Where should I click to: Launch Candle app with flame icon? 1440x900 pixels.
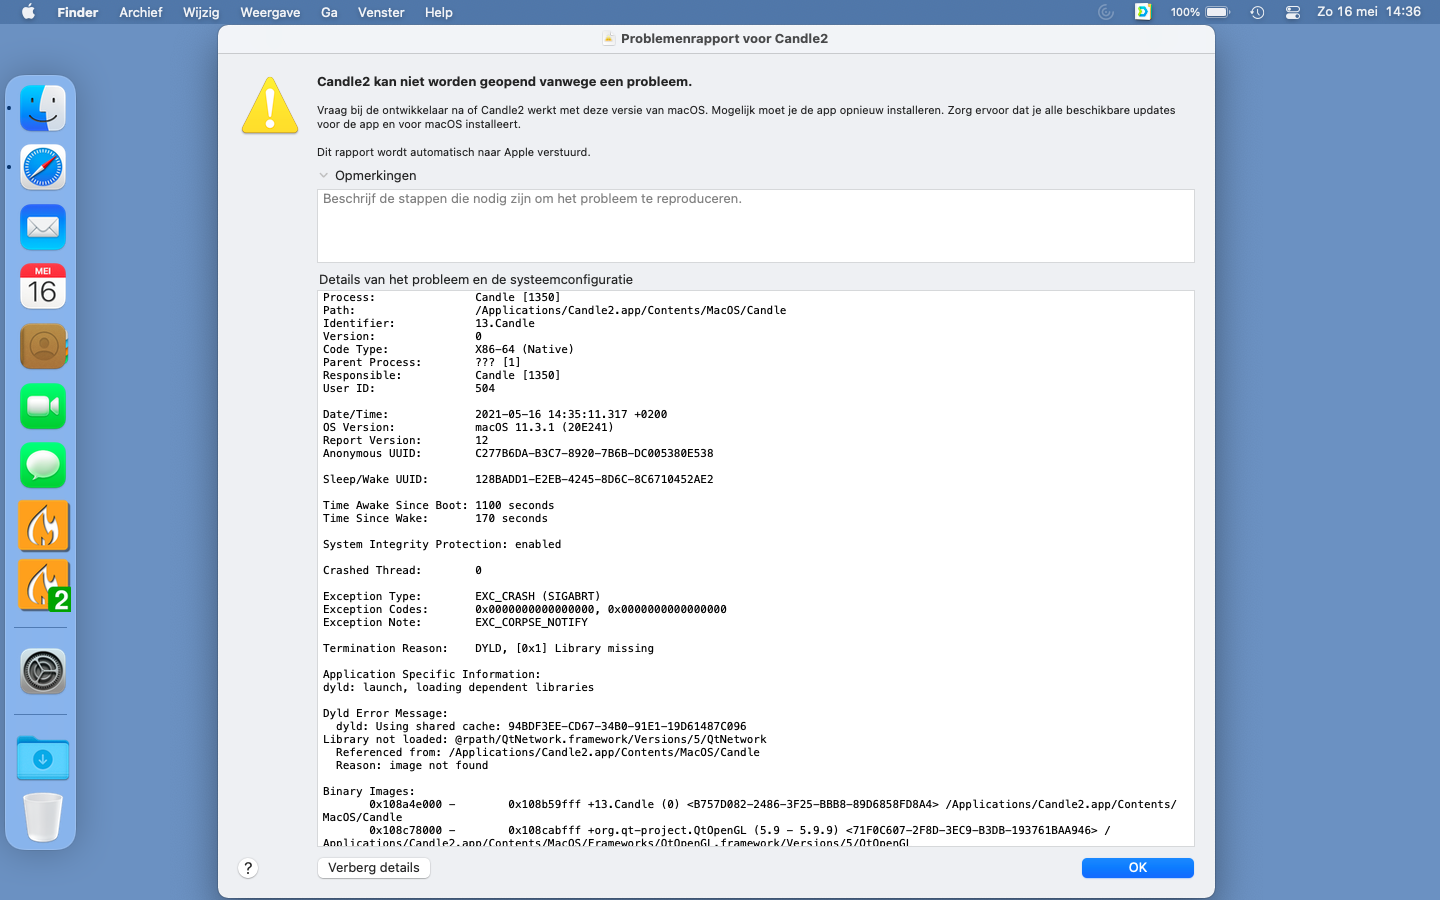[x=43, y=525]
